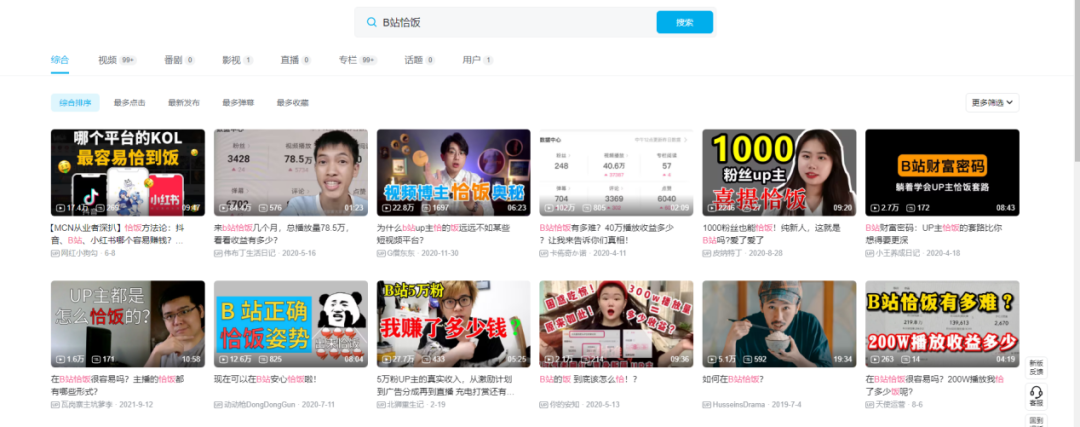Click the UP icon before 网红小狗勾
Viewport: 1080px width, 427px height.
coord(55,253)
